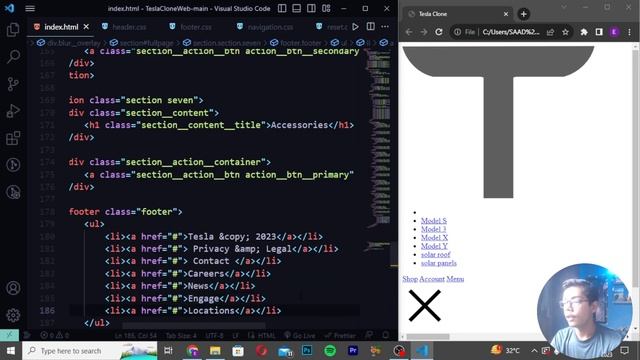Split the editor to the right
The image size is (640, 360).
pos(370,27)
